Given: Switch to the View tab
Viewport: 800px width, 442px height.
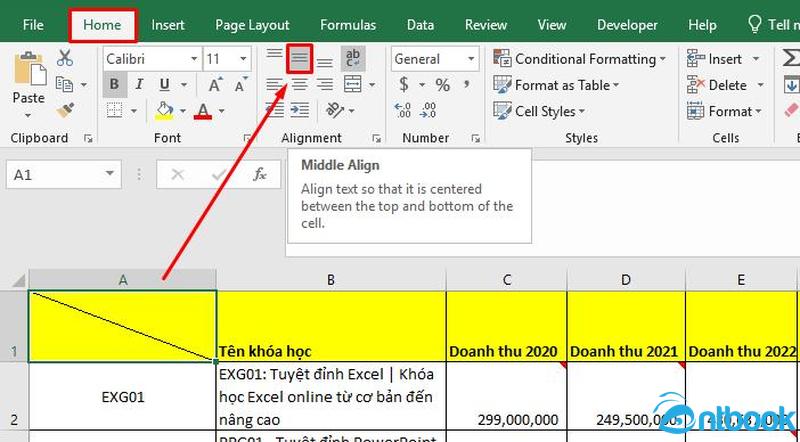Looking at the screenshot, I should 552,25.
